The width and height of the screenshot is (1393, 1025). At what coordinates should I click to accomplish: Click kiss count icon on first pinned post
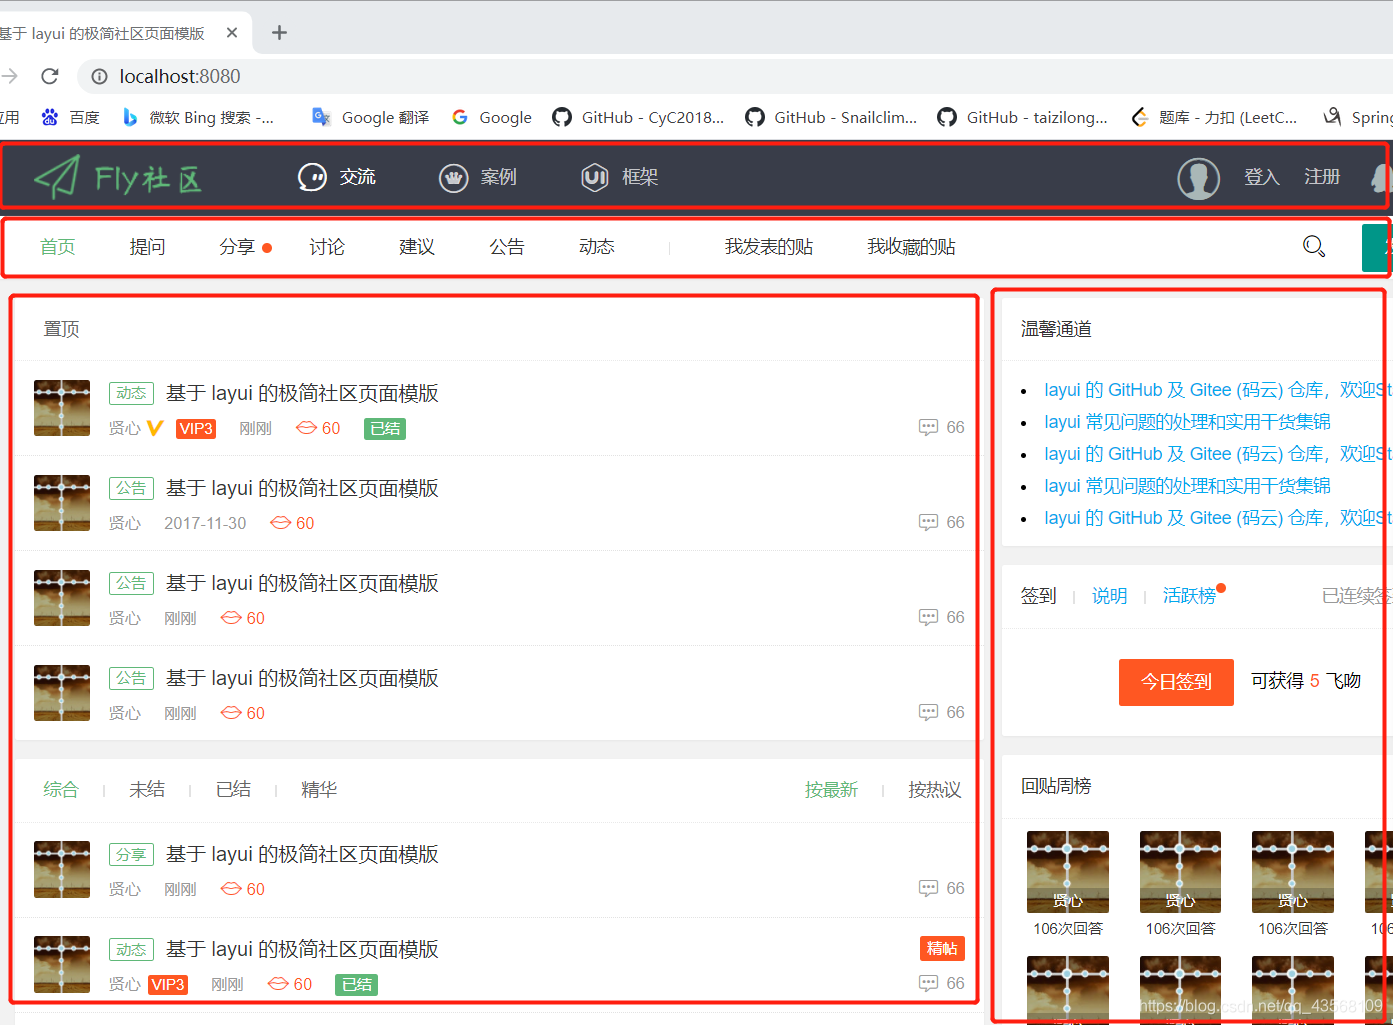tap(306, 428)
